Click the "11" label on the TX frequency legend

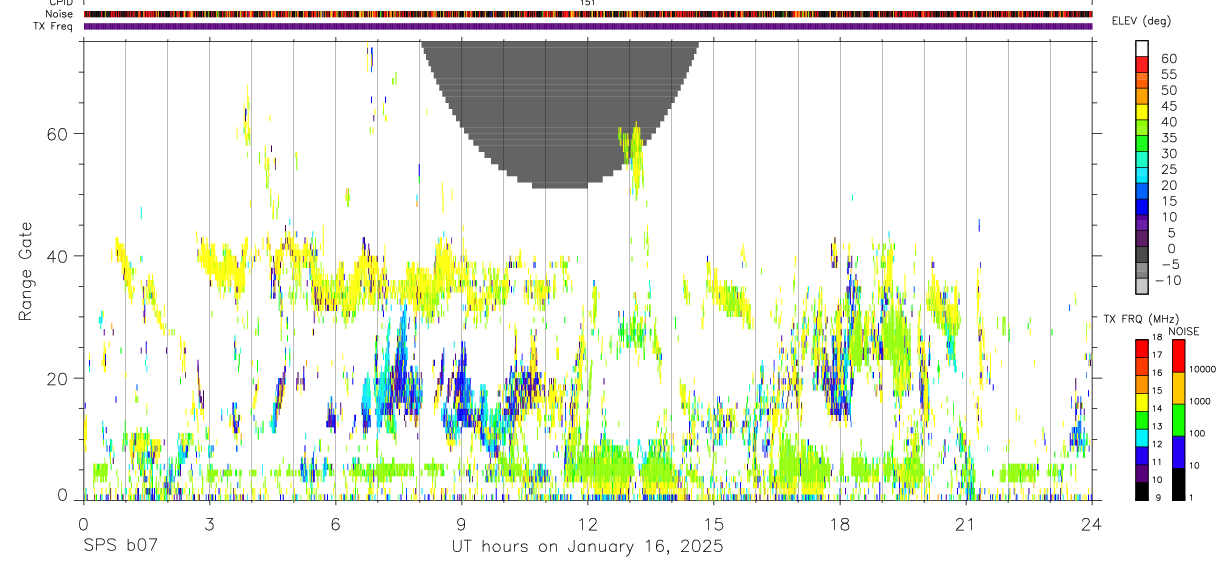(1156, 462)
